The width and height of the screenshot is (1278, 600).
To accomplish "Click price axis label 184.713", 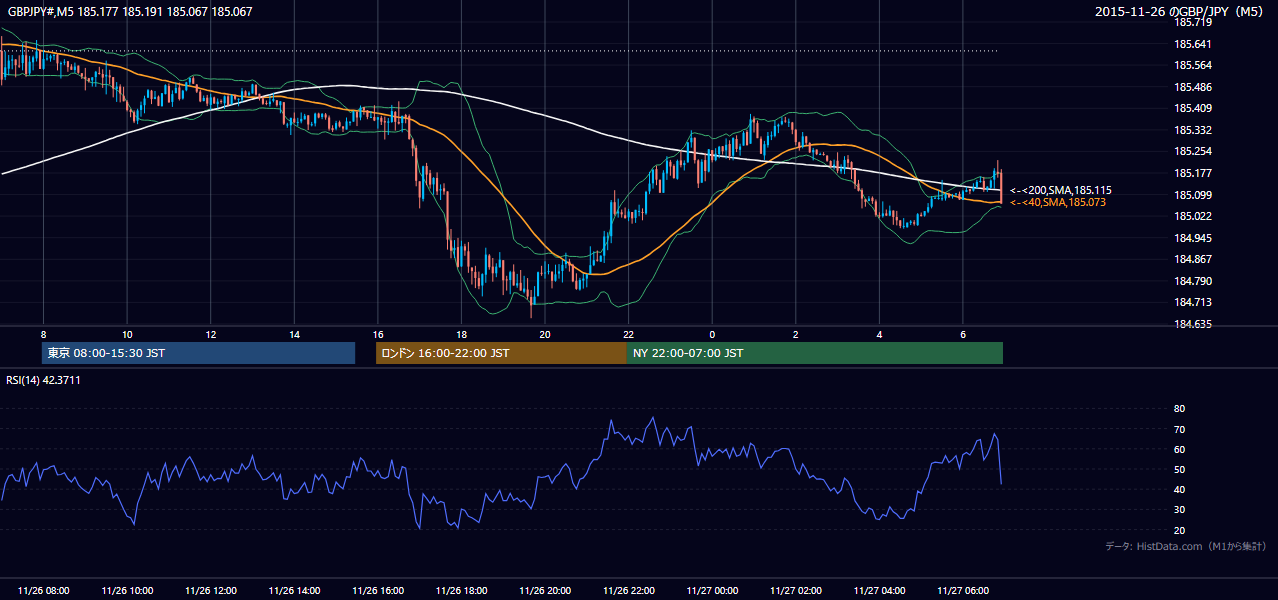I will (x=1193, y=303).
